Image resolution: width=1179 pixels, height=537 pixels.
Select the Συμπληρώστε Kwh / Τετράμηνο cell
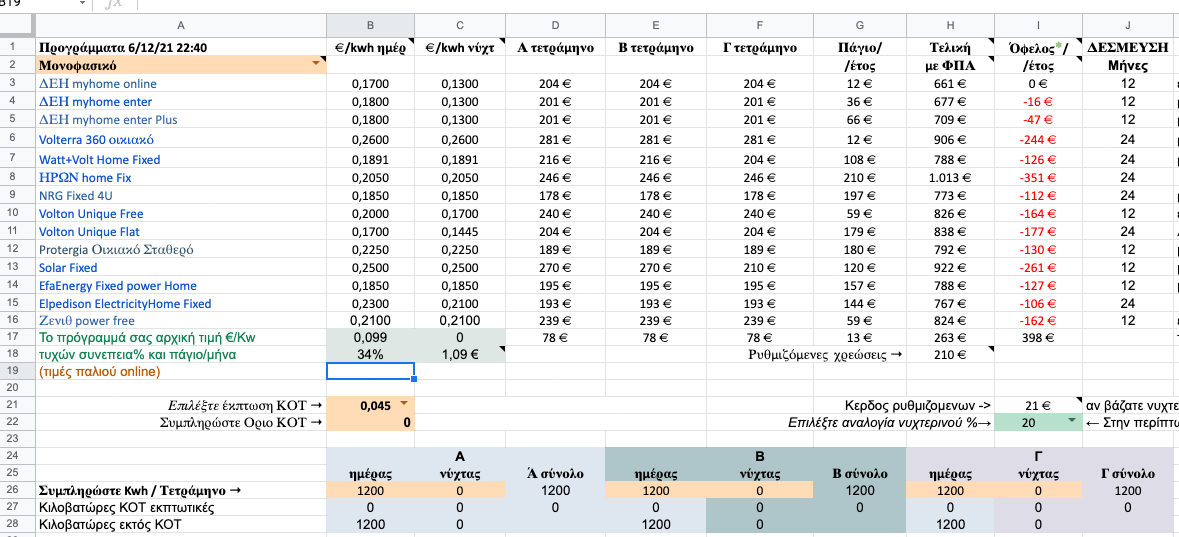coord(180,490)
